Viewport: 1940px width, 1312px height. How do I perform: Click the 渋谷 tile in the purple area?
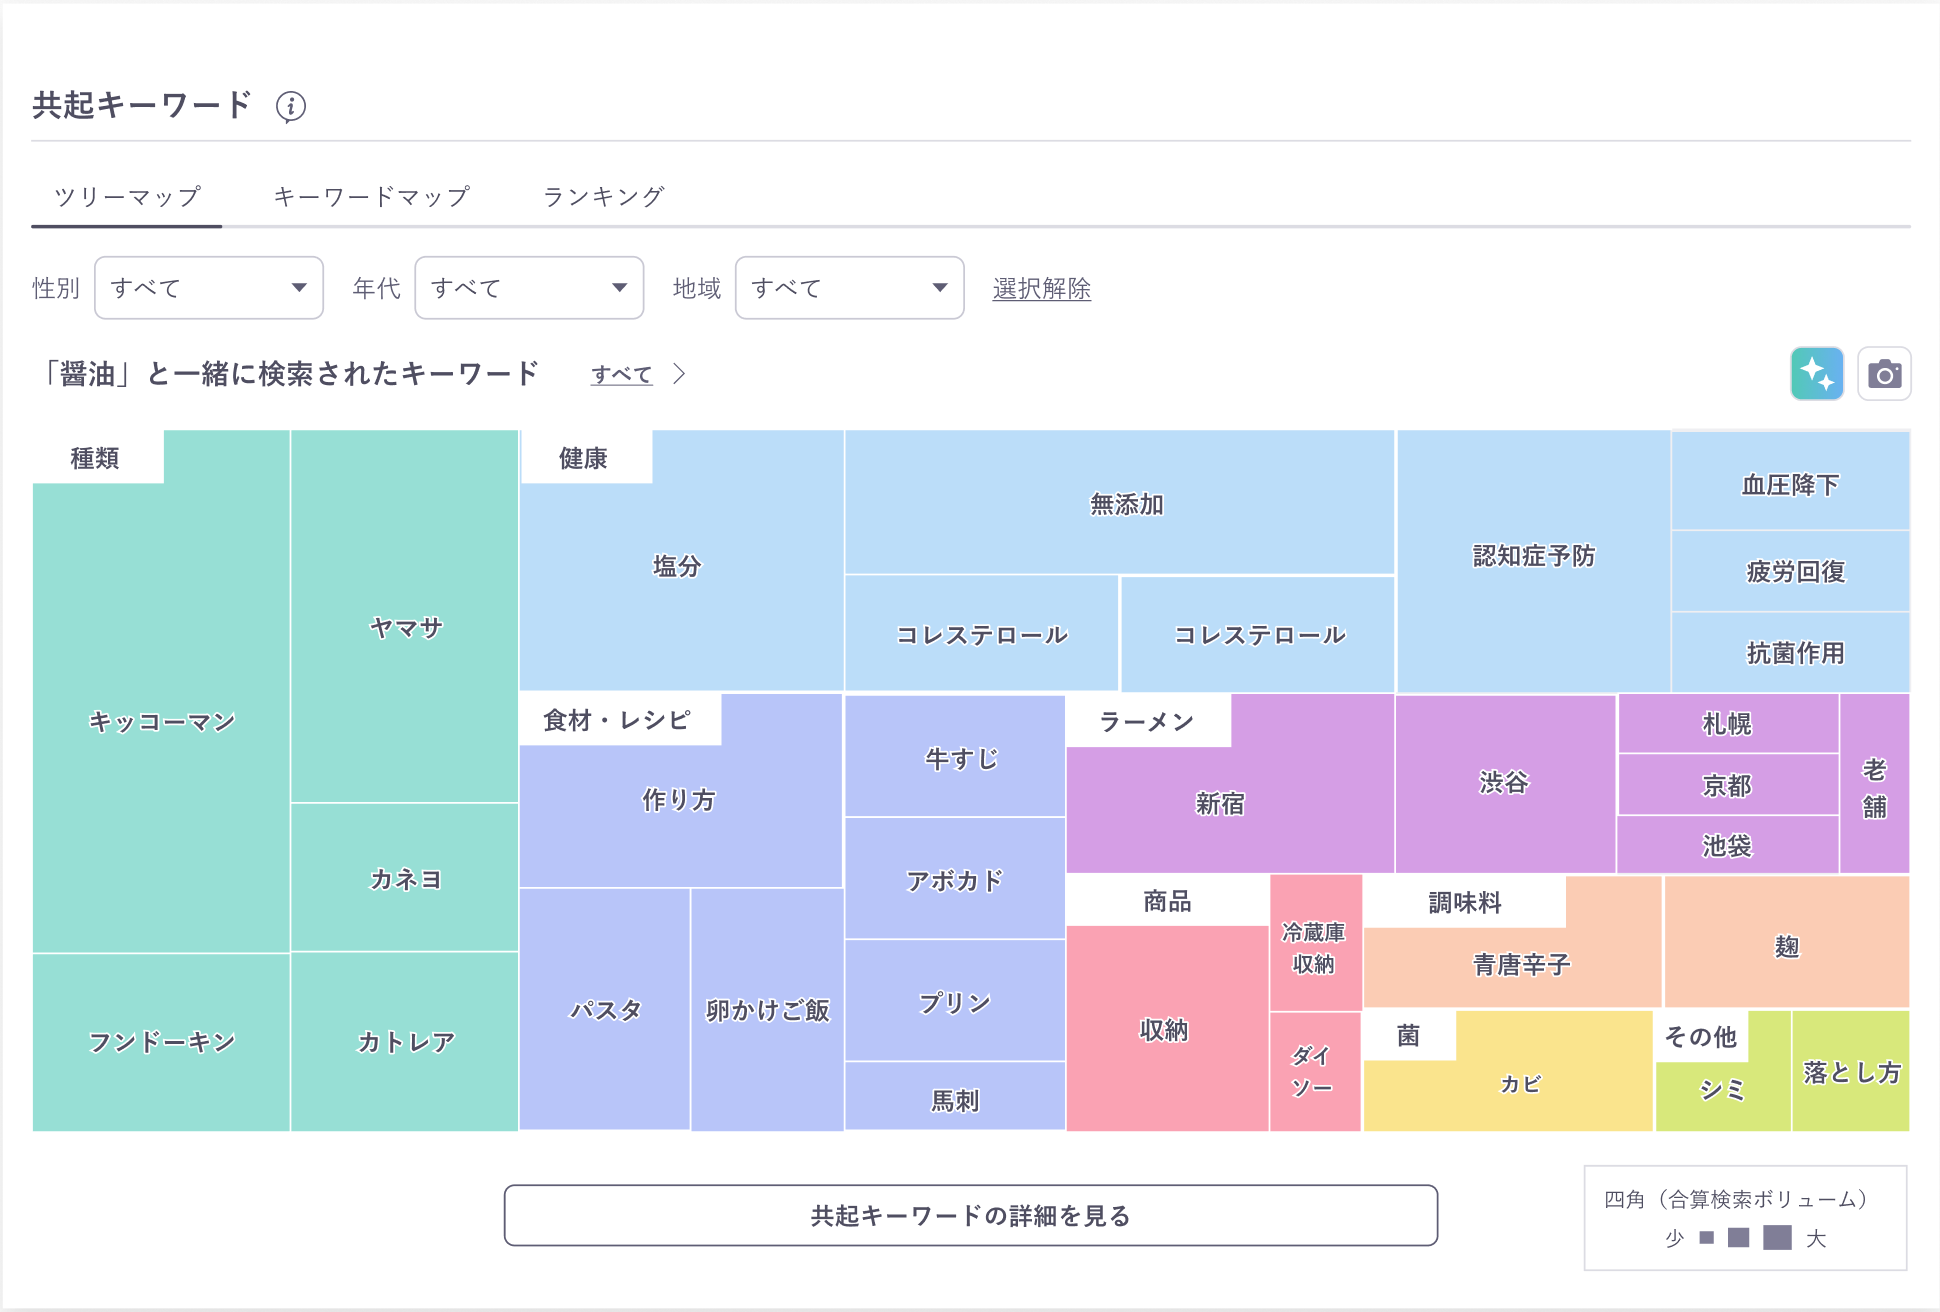coord(1505,784)
